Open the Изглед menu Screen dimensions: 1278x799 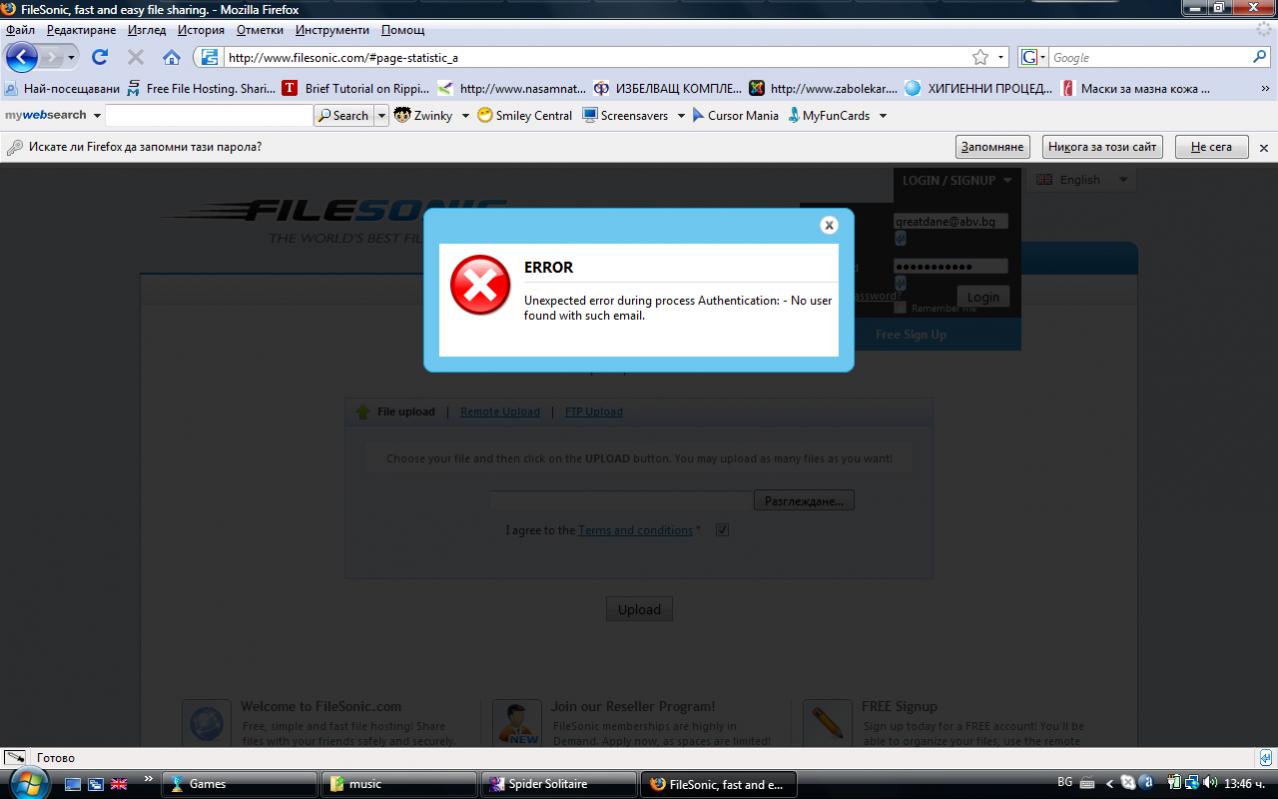pos(147,30)
